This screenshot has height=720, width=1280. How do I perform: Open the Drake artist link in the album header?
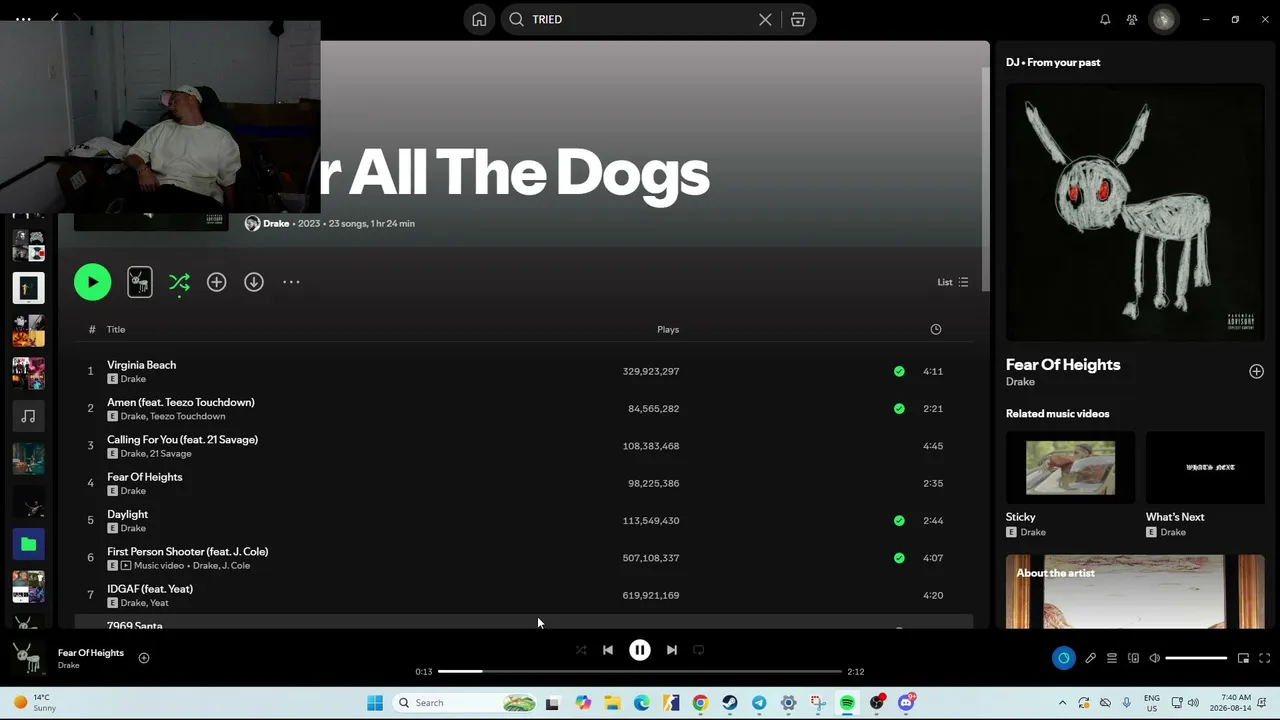276,223
